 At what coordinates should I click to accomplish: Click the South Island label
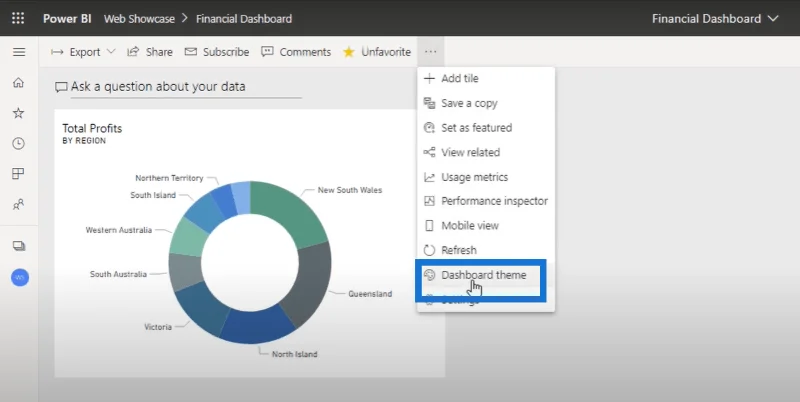click(153, 195)
